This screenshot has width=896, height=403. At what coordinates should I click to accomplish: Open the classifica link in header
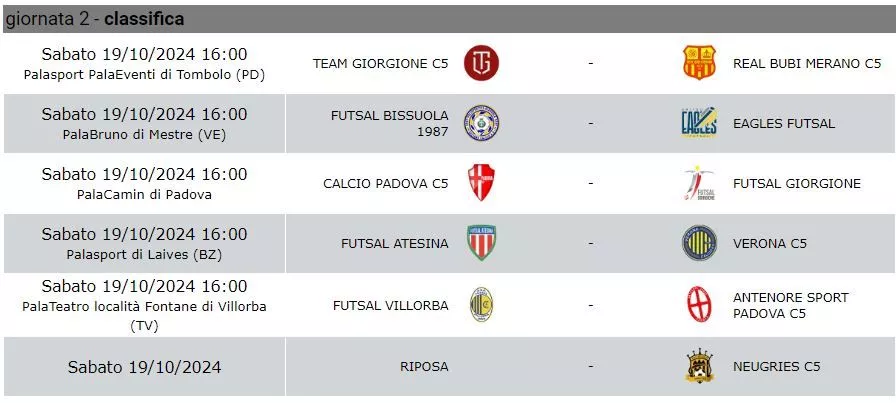(x=144, y=19)
